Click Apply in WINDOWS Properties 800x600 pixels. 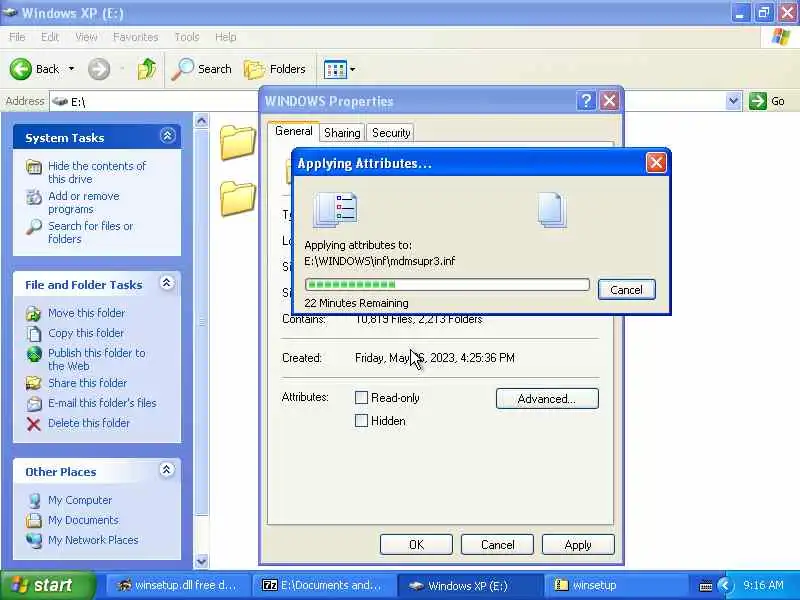578,545
